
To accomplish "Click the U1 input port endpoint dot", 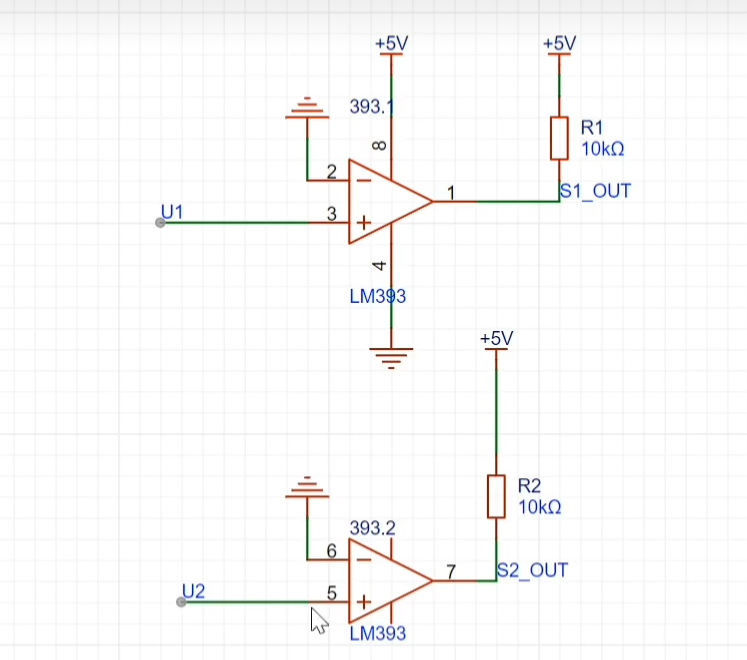I will [160, 223].
